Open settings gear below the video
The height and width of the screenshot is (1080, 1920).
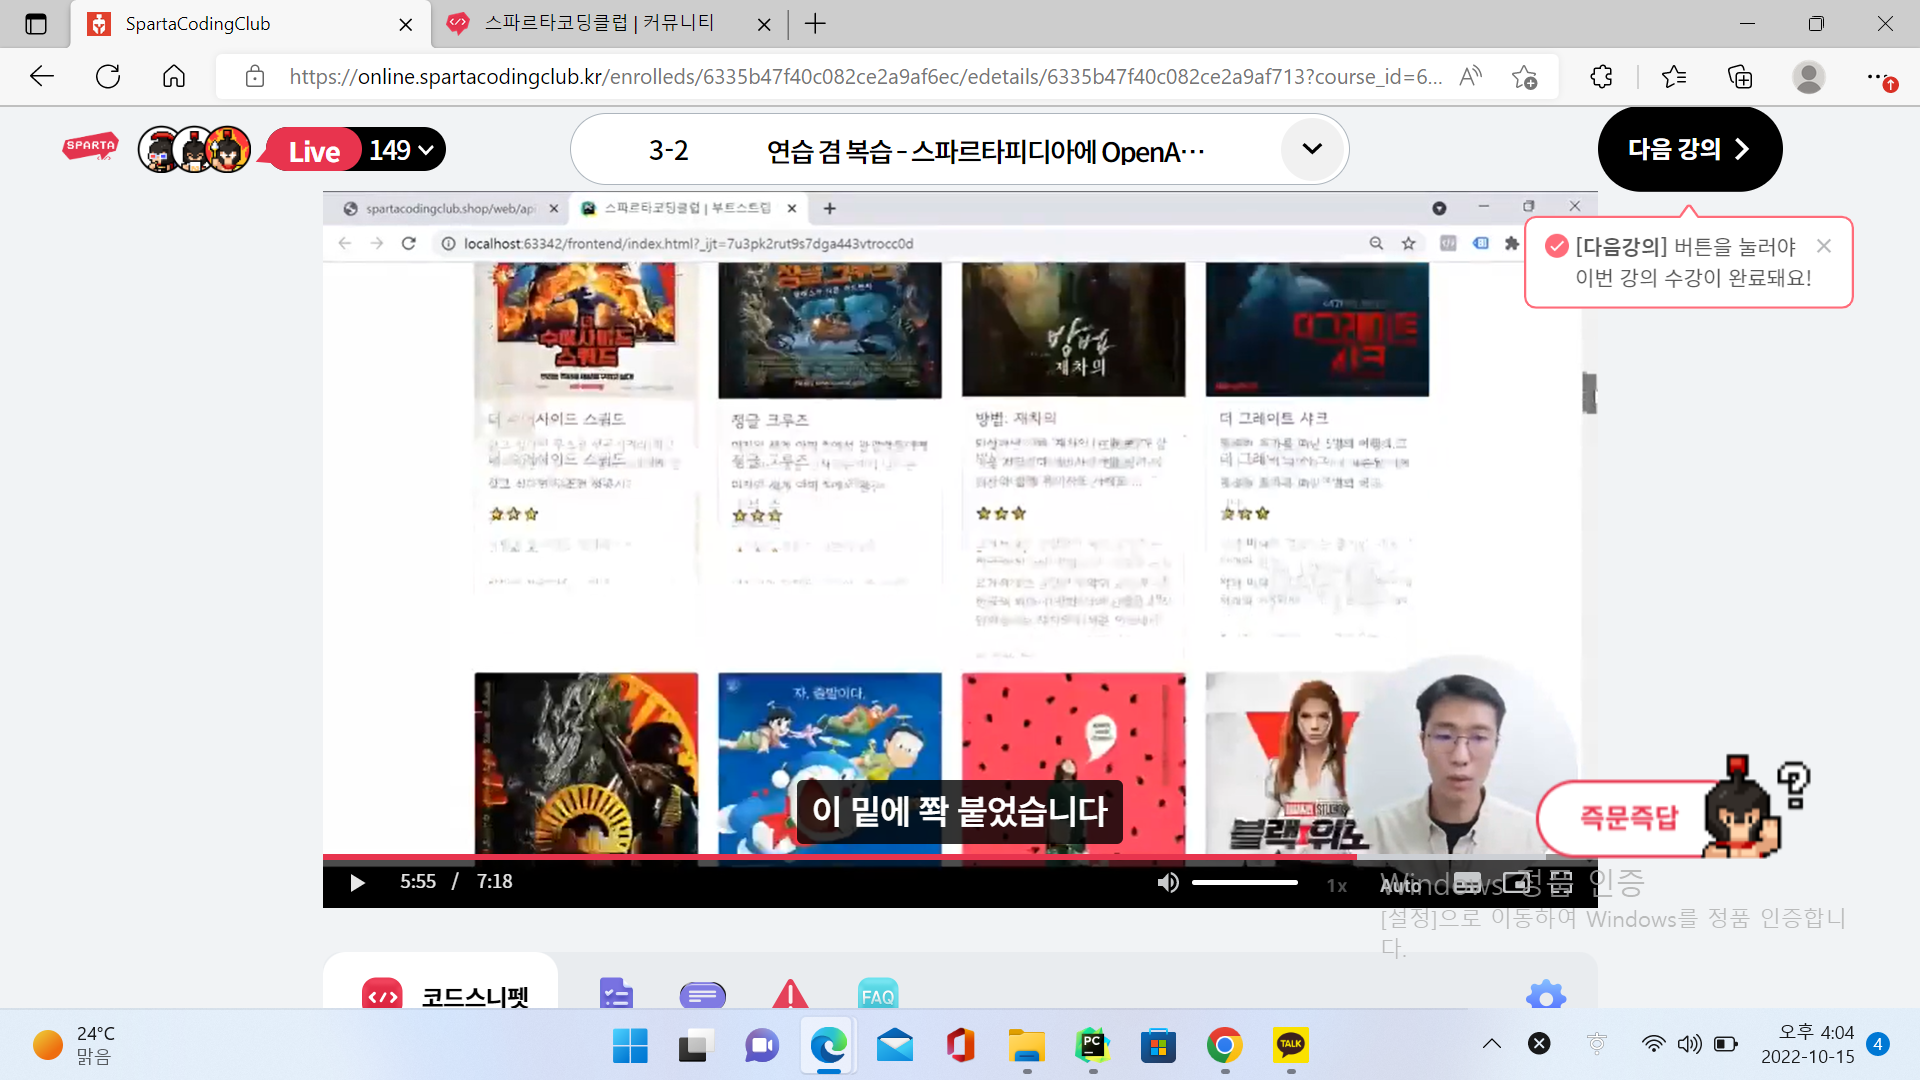[1546, 996]
